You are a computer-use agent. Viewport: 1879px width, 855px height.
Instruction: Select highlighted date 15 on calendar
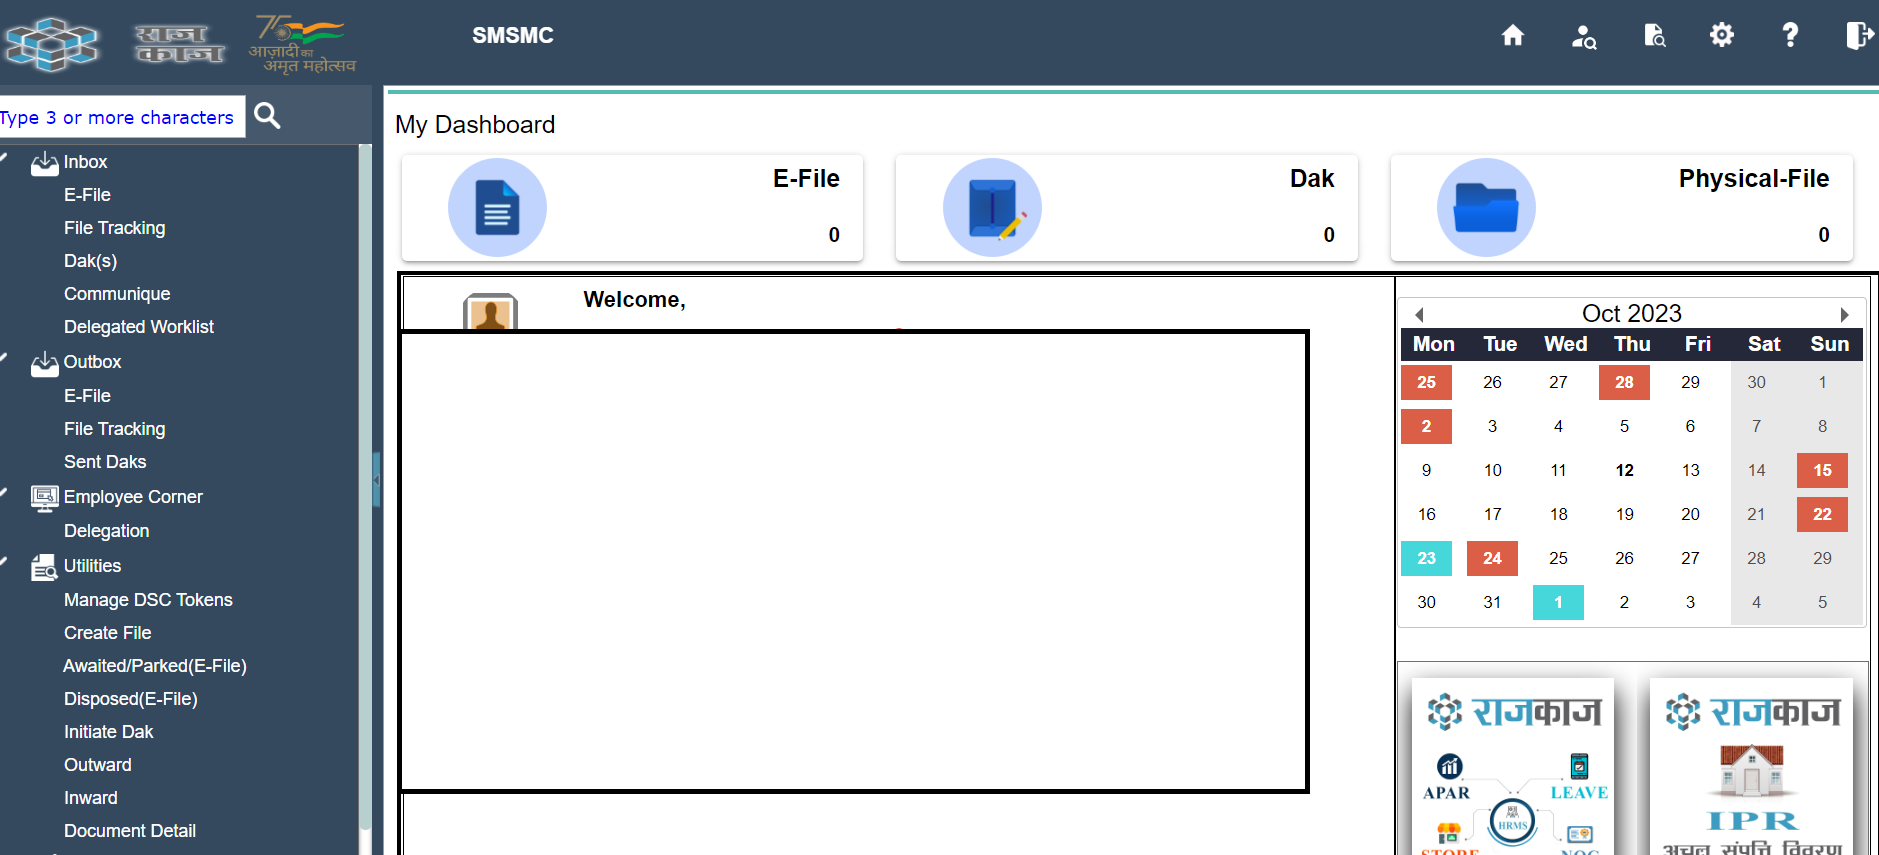[x=1822, y=470]
